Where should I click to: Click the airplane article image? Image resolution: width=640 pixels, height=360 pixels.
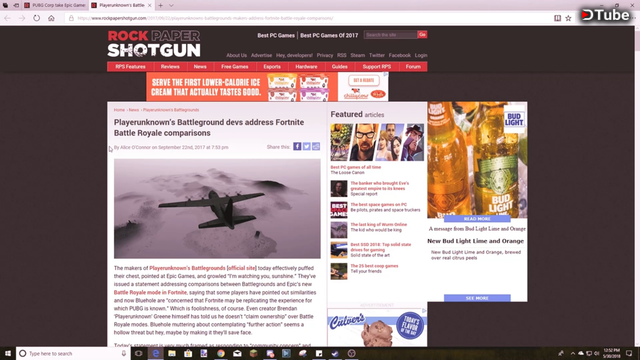point(217,209)
